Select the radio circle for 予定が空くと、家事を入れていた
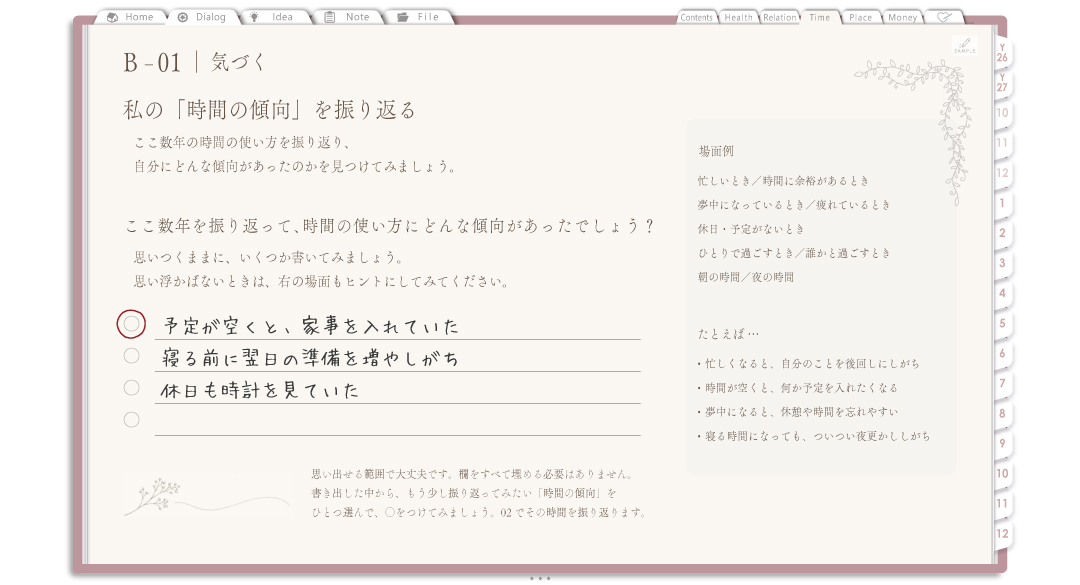 click(131, 324)
